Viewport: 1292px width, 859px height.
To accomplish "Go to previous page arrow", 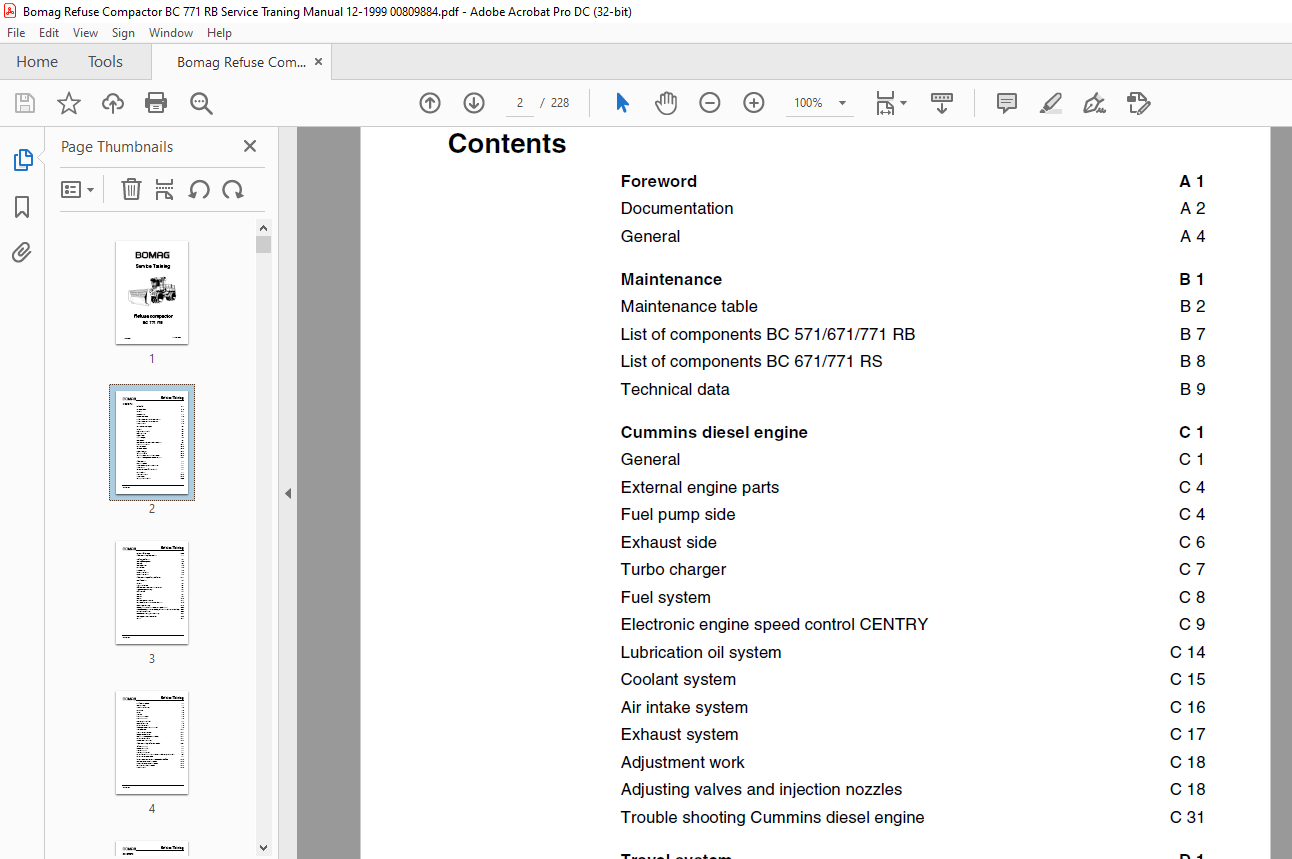I will click(430, 103).
